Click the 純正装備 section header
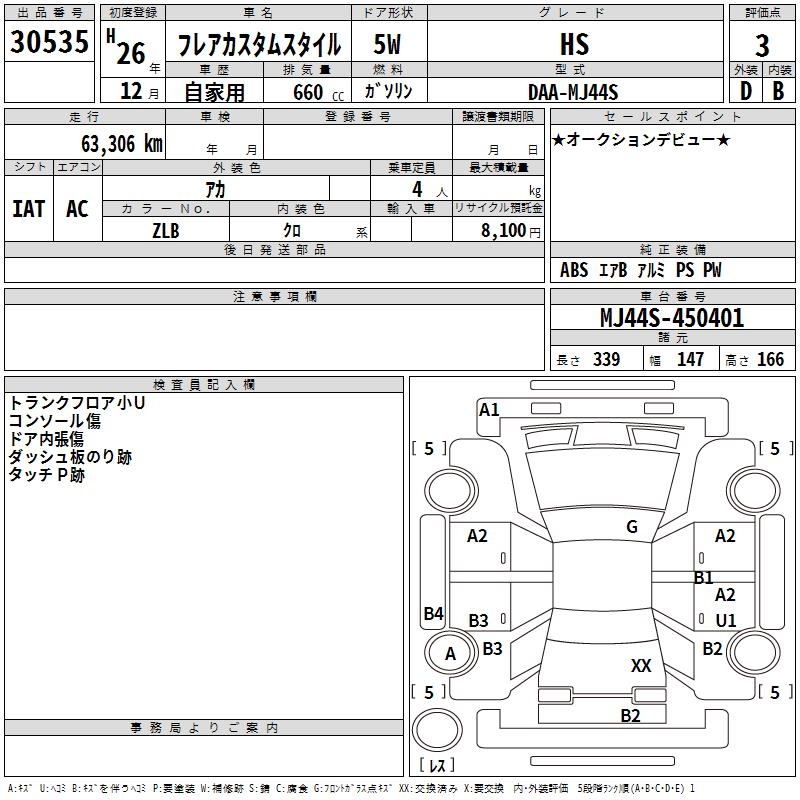 672,249
